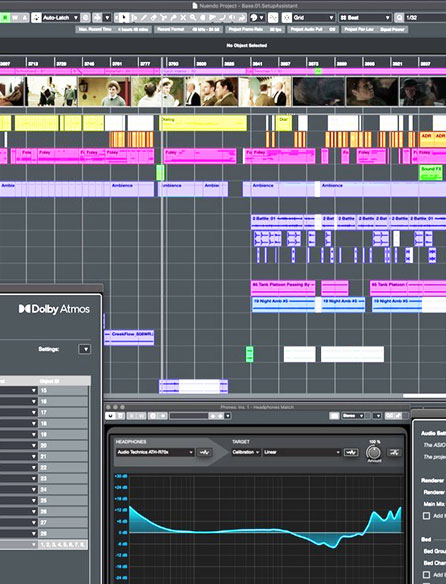Open the Beat grid type dropdown
The image size is (446, 584).
365,18
